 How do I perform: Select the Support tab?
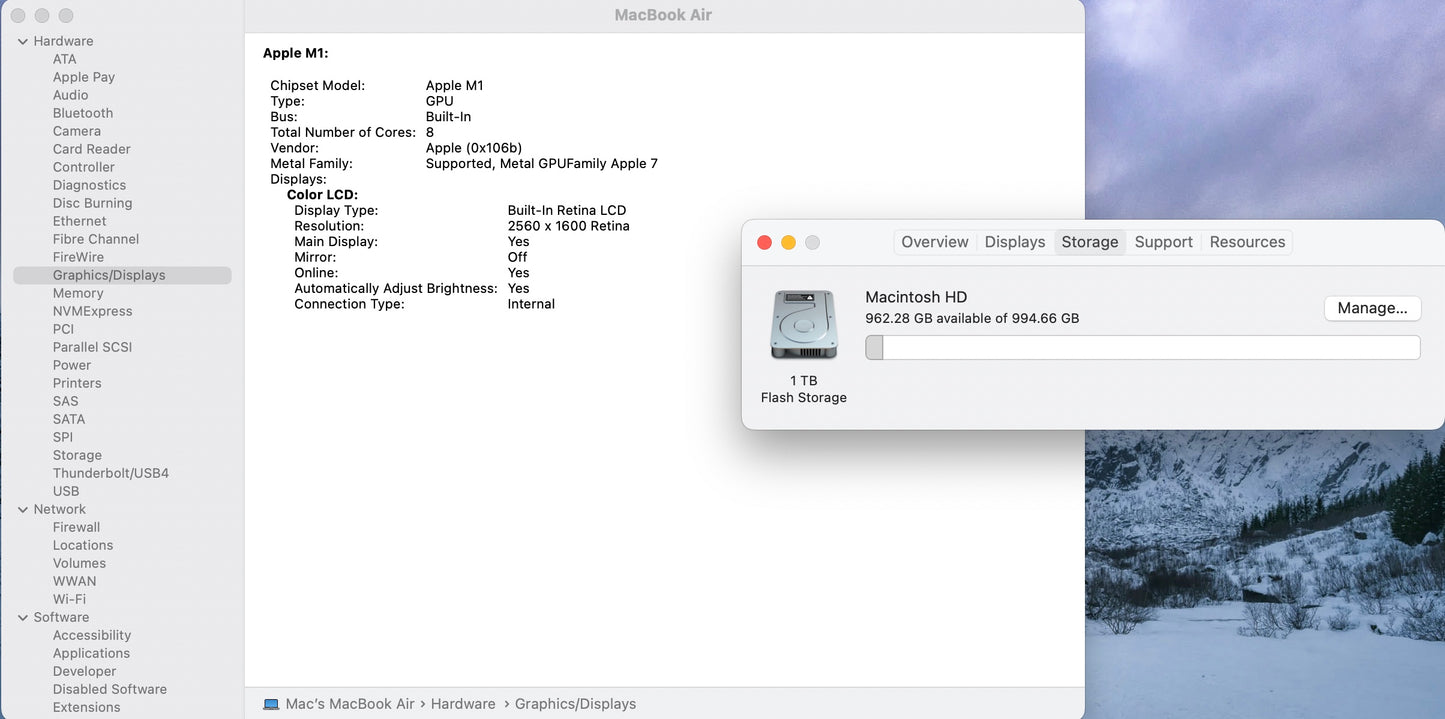1163,242
